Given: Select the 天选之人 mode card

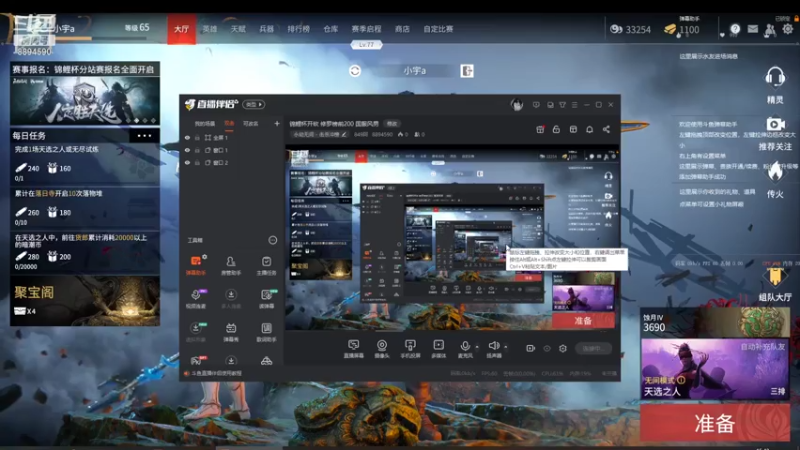Looking at the screenshot, I should (715, 369).
